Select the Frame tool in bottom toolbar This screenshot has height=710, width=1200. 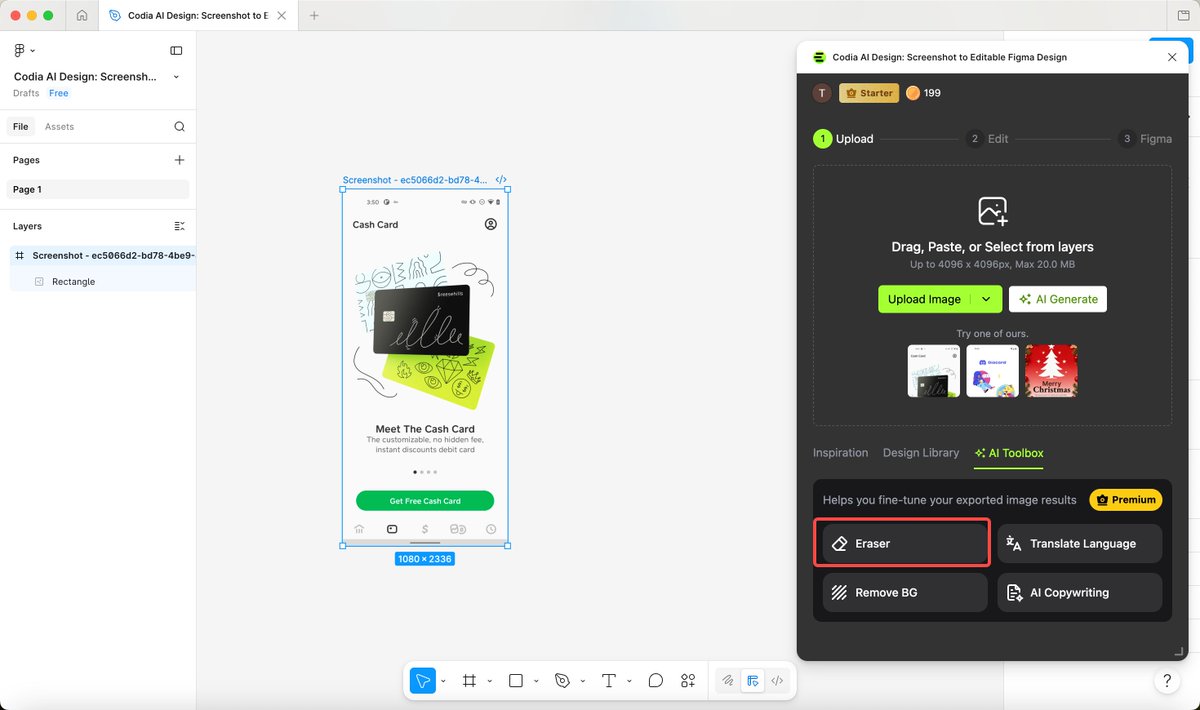coord(469,681)
